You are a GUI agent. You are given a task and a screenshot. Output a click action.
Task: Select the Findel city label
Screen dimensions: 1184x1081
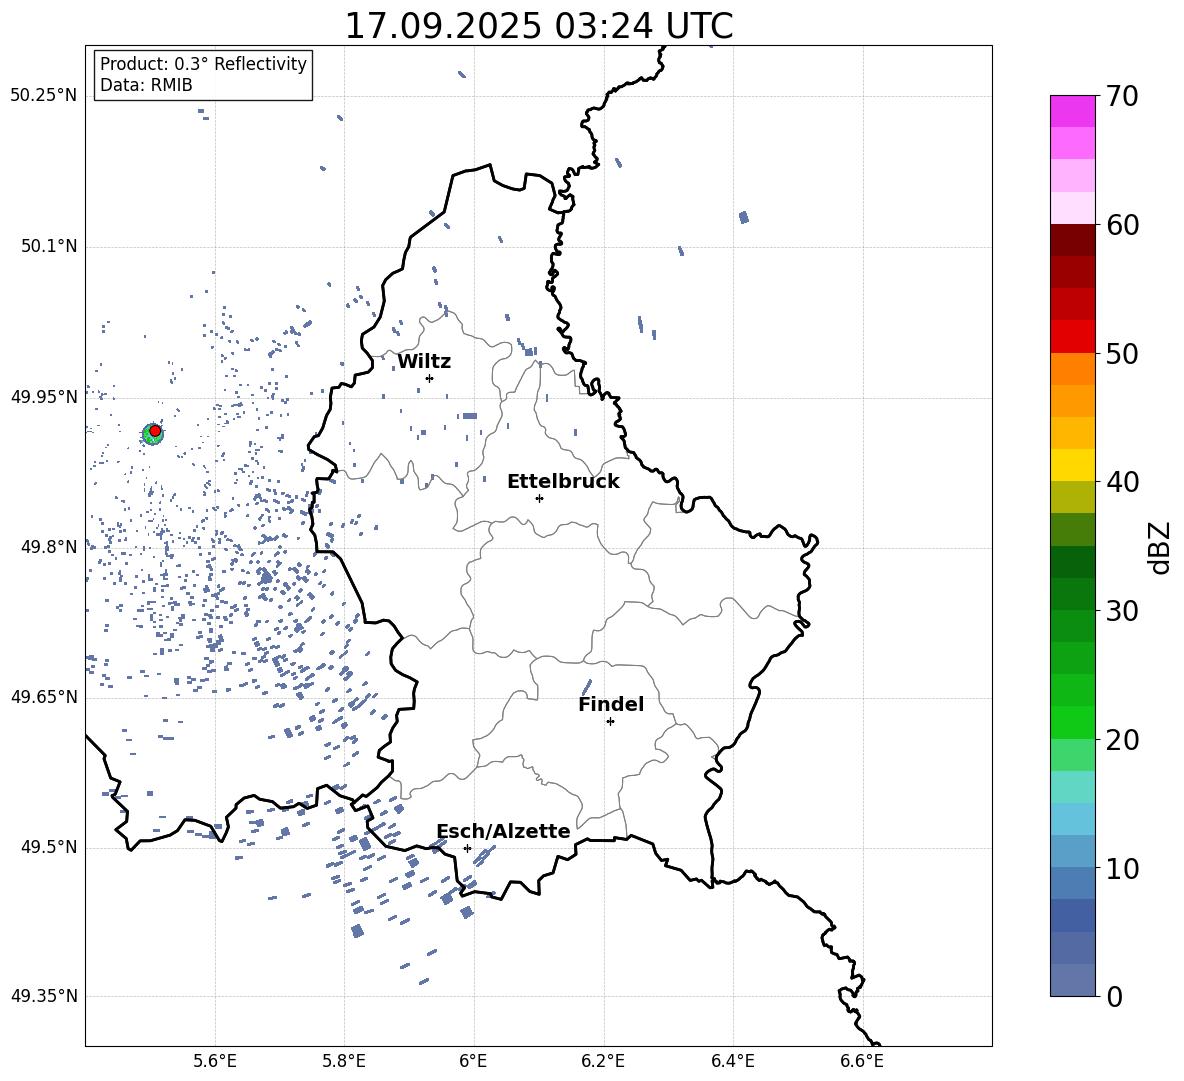point(611,704)
